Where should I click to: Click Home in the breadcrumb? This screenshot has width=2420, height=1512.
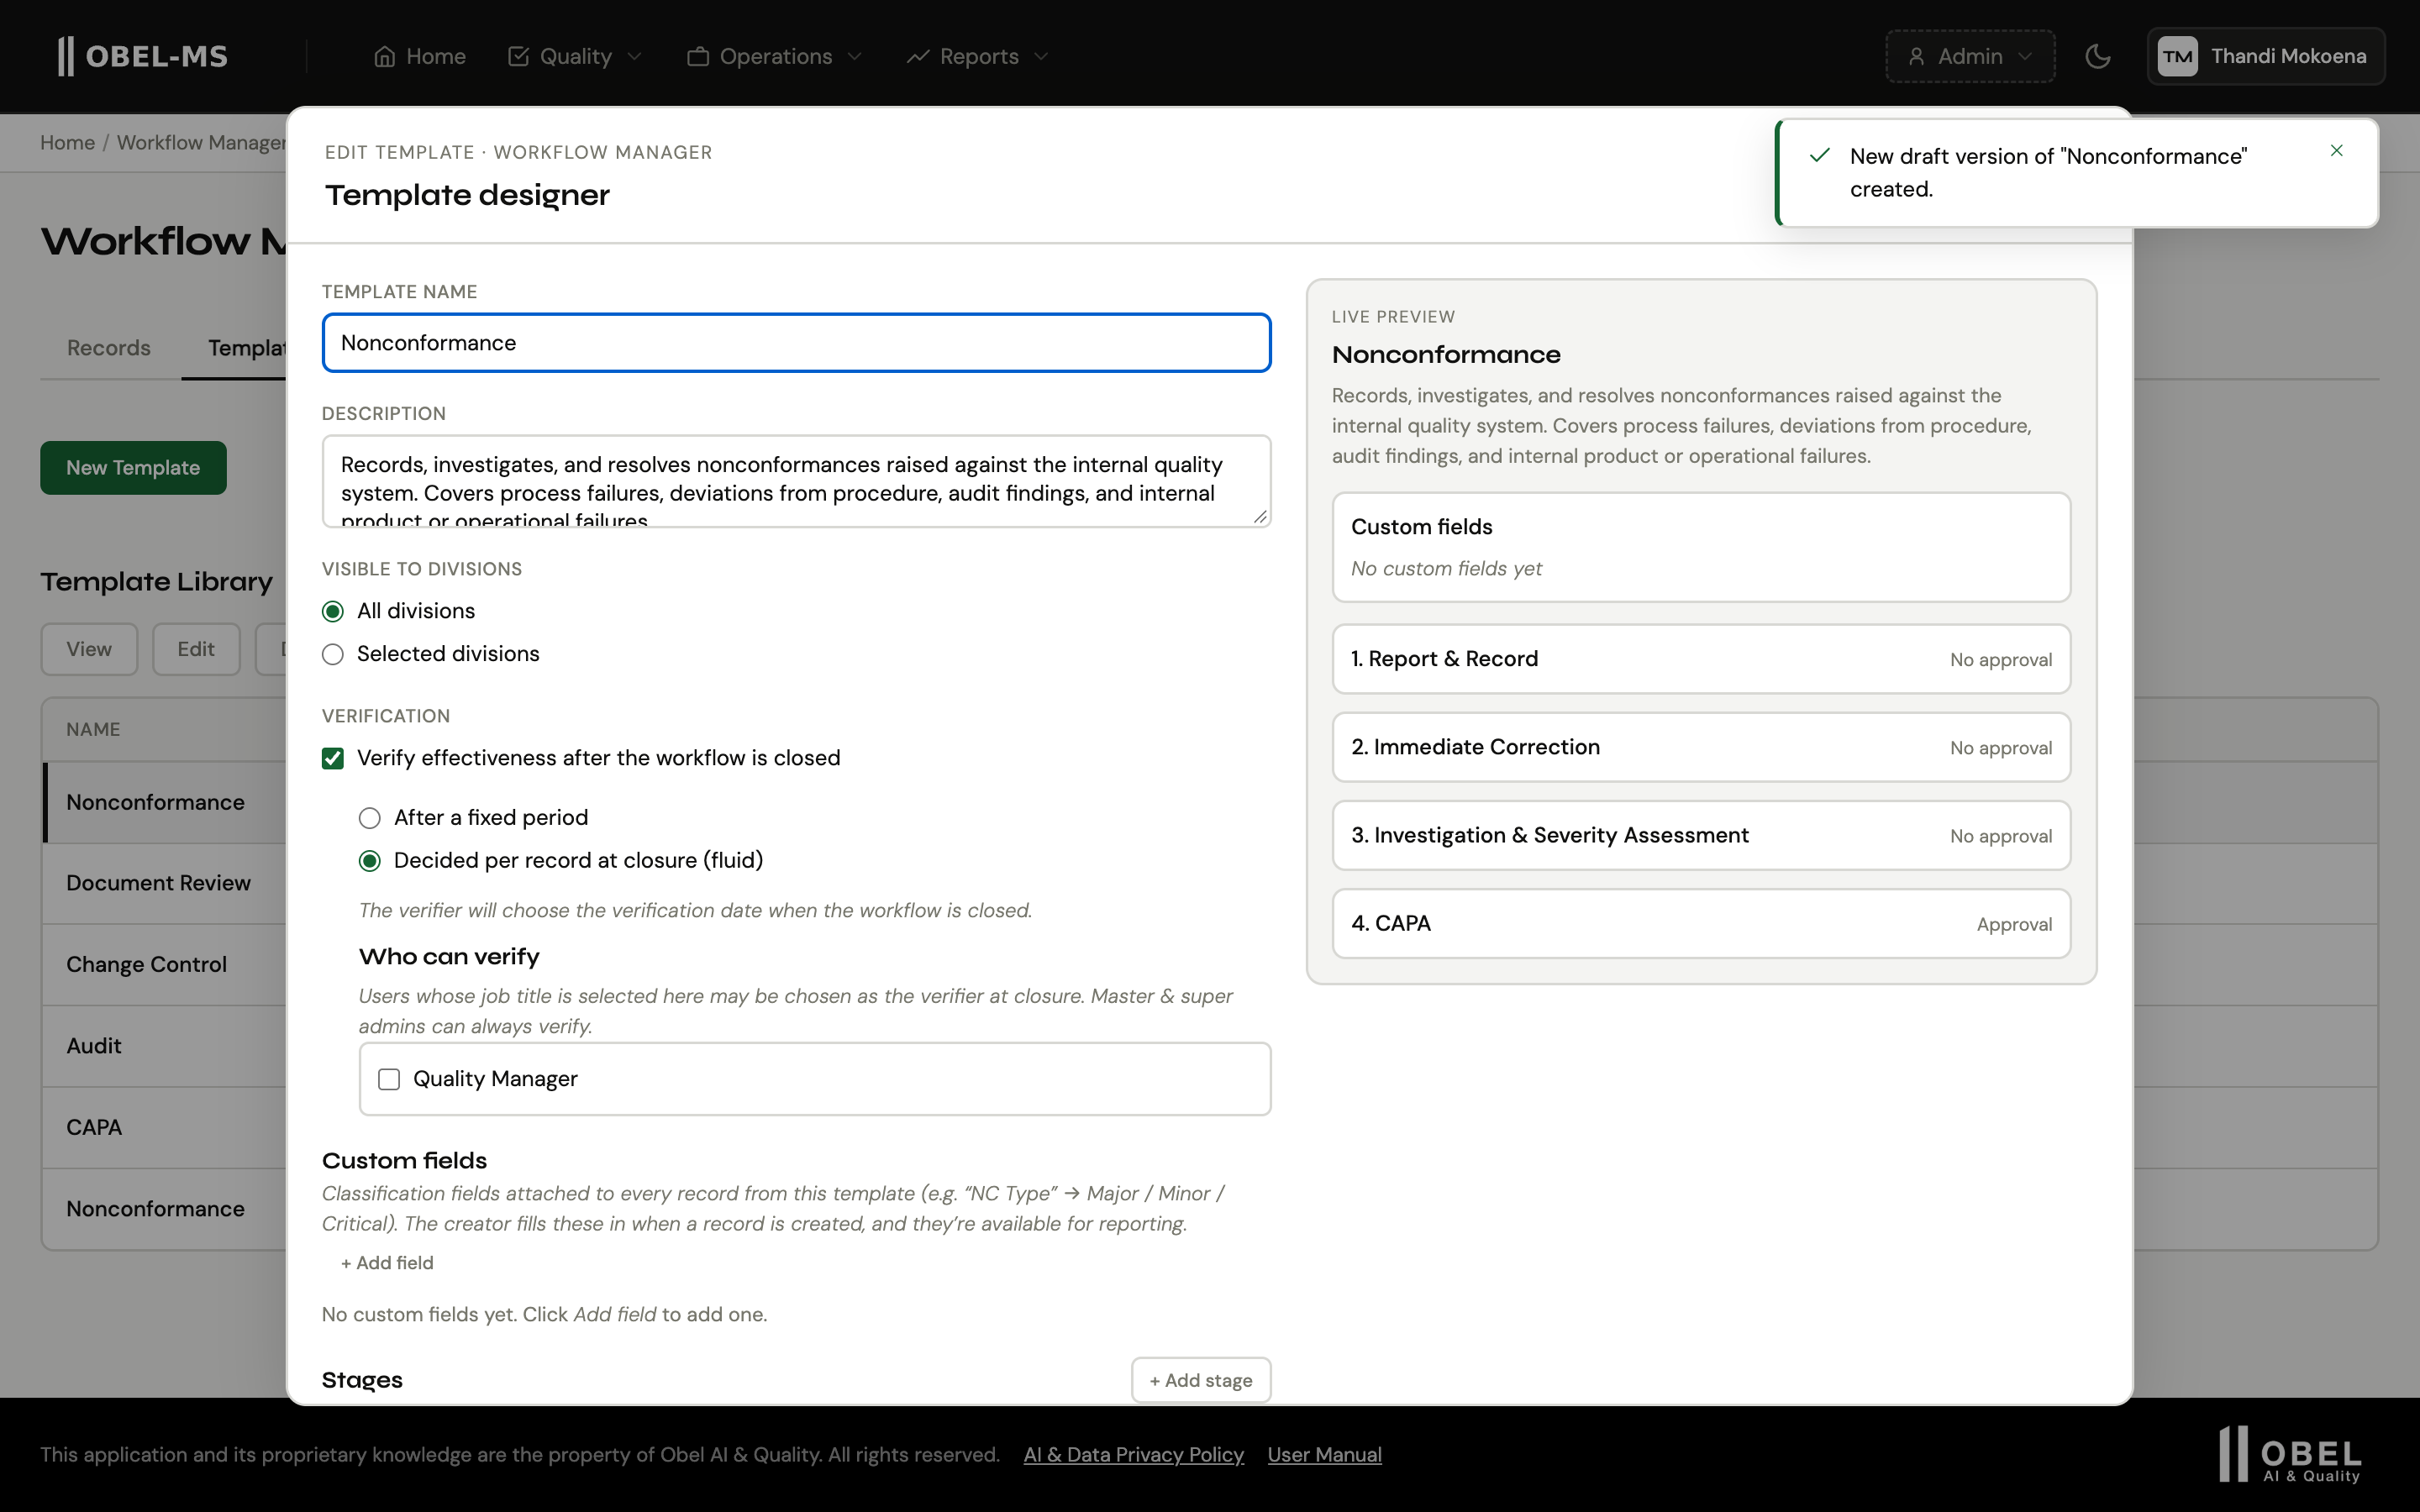coord(67,143)
